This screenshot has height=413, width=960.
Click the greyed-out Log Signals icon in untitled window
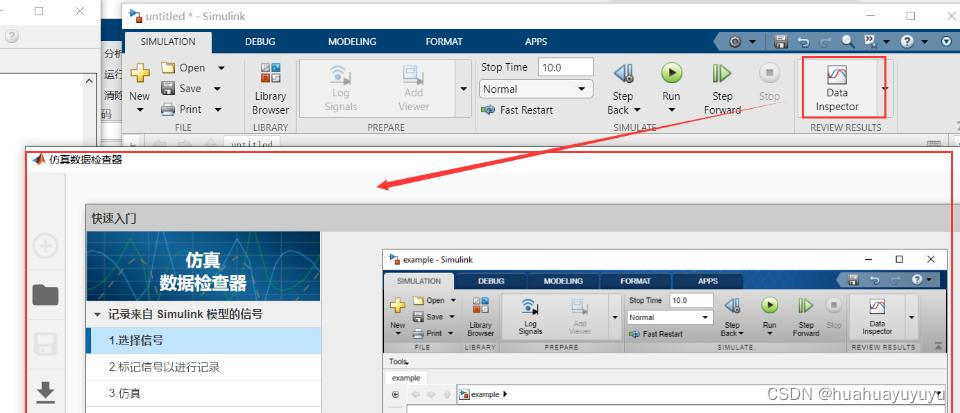click(x=340, y=75)
